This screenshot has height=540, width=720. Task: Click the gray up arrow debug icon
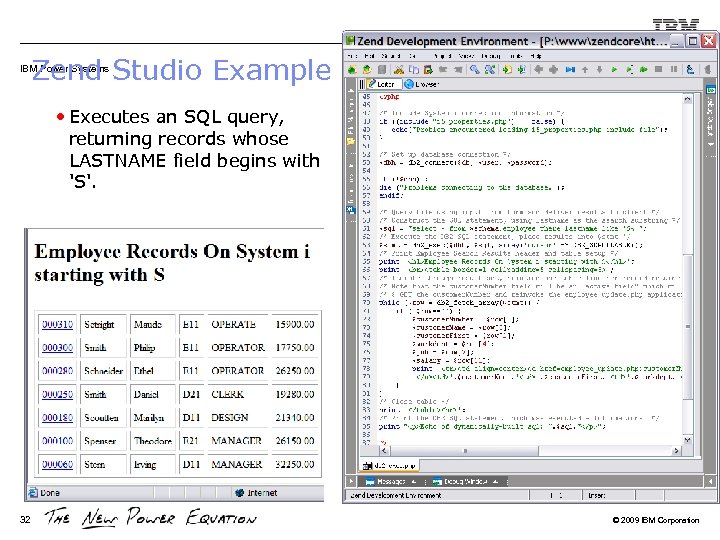coord(585,69)
